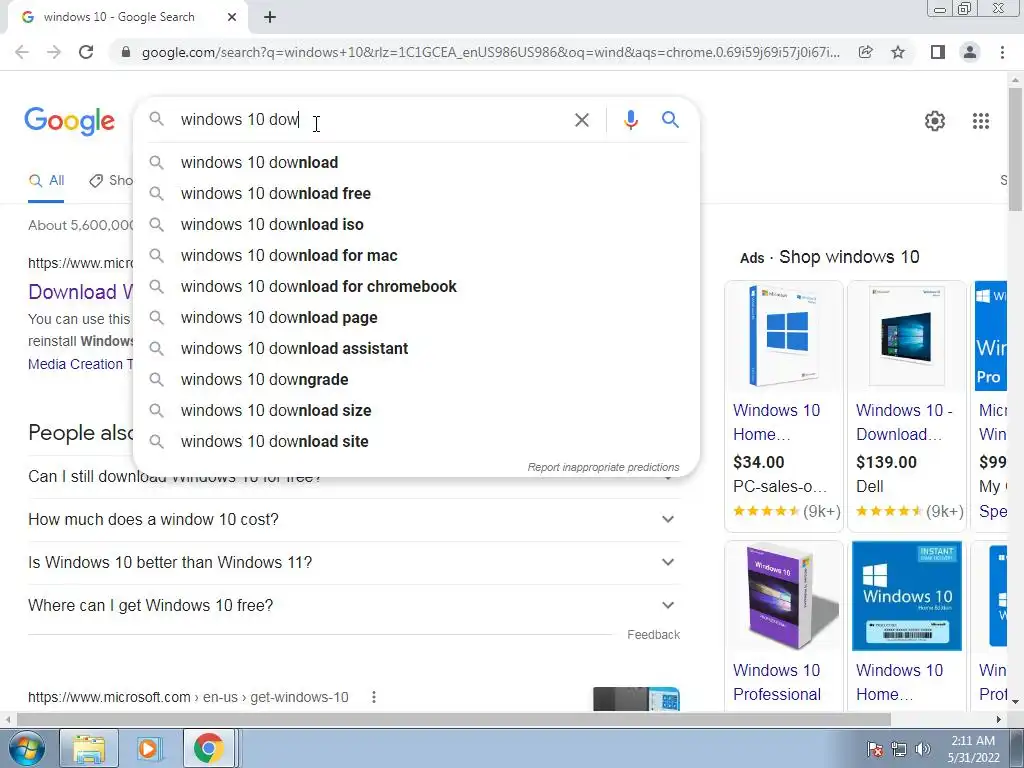This screenshot has height=768, width=1024.
Task: Open the 'Media Creation T...' sitelink
Action: click(80, 364)
